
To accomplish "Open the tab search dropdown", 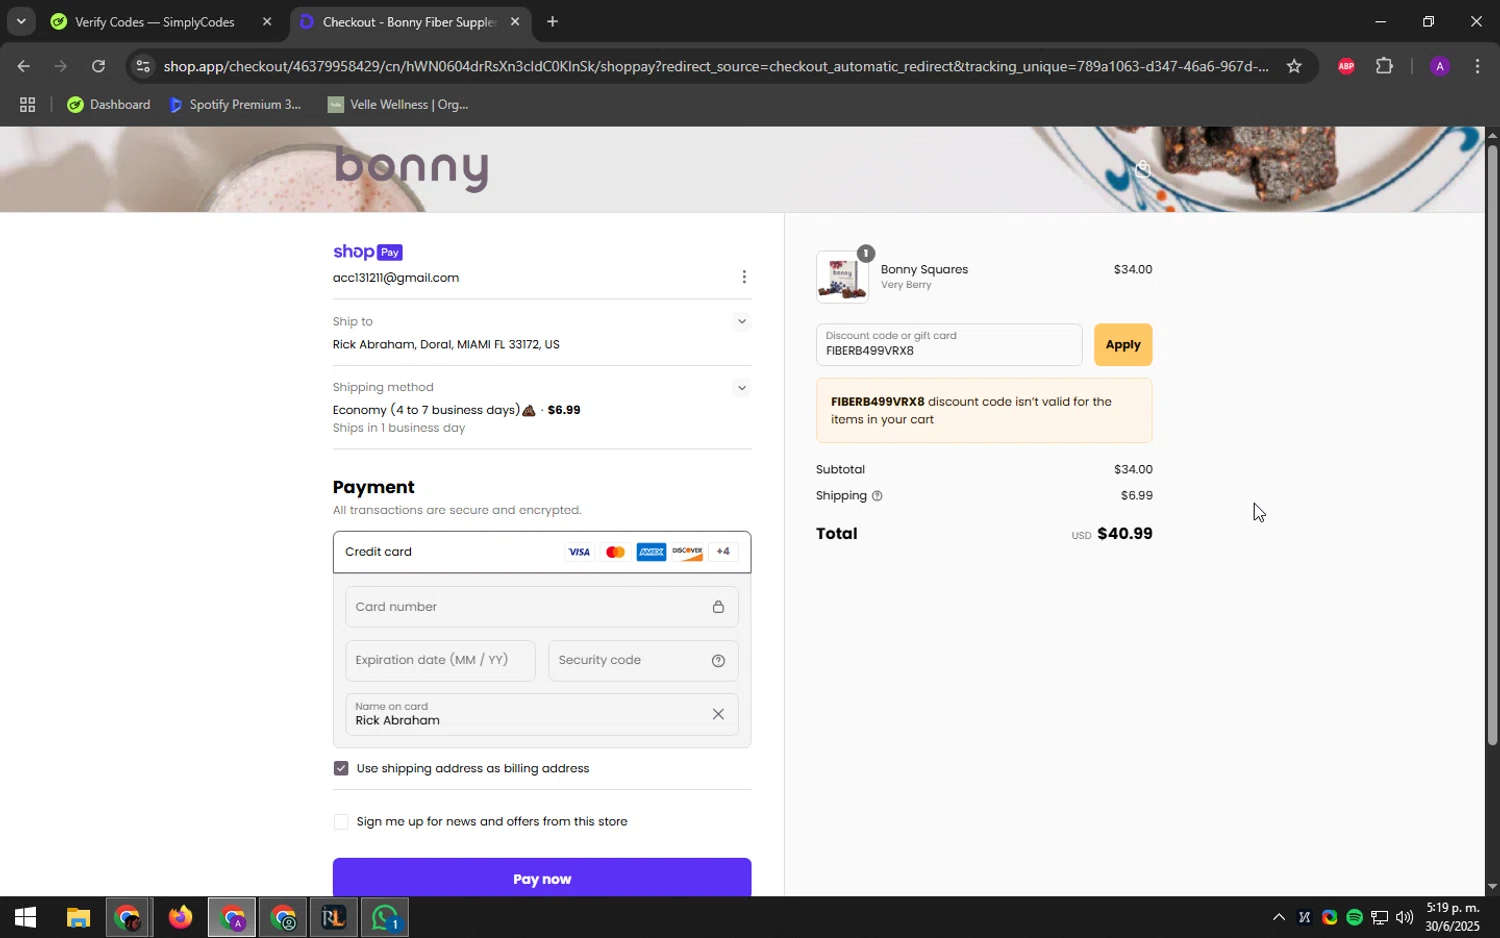I will coord(21,22).
